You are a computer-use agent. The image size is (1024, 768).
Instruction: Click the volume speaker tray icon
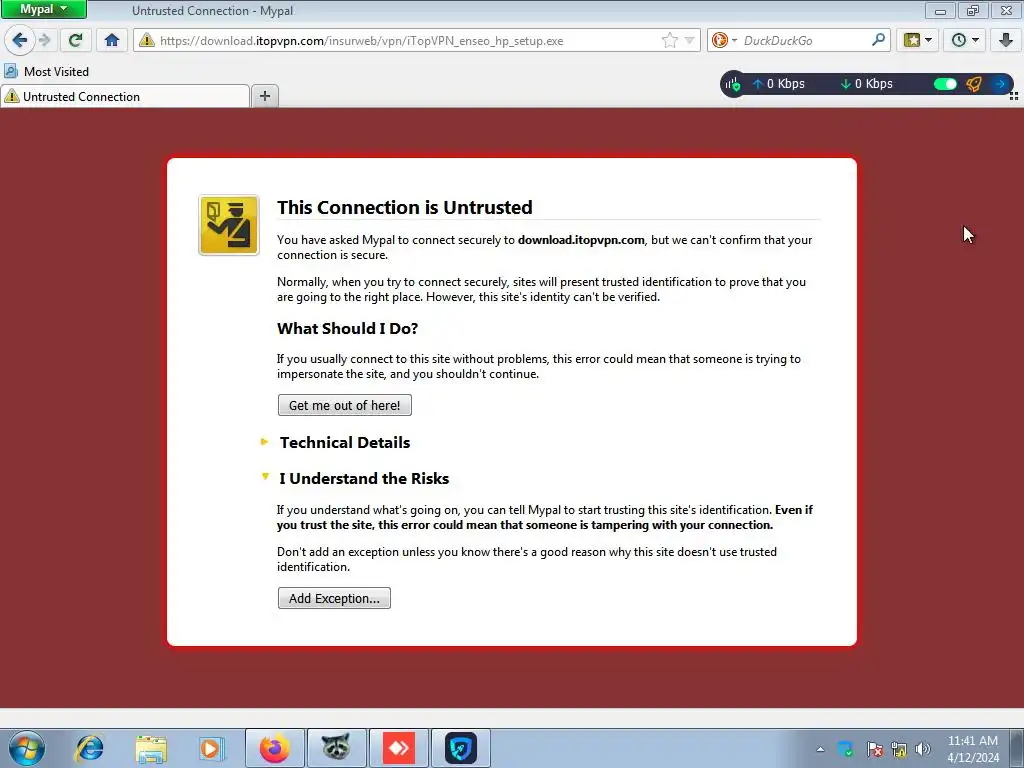(923, 749)
